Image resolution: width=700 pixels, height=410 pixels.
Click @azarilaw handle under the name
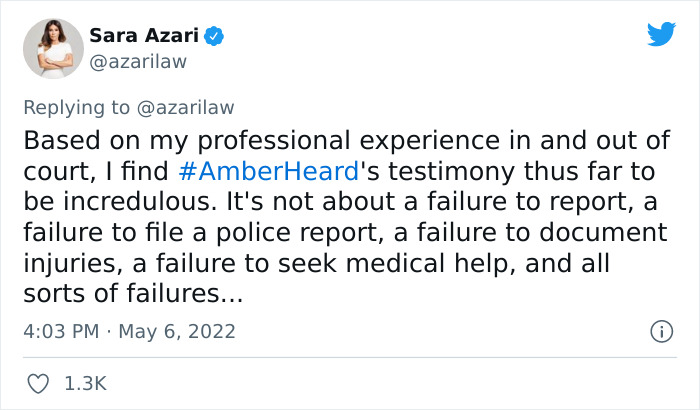pyautogui.click(x=138, y=62)
